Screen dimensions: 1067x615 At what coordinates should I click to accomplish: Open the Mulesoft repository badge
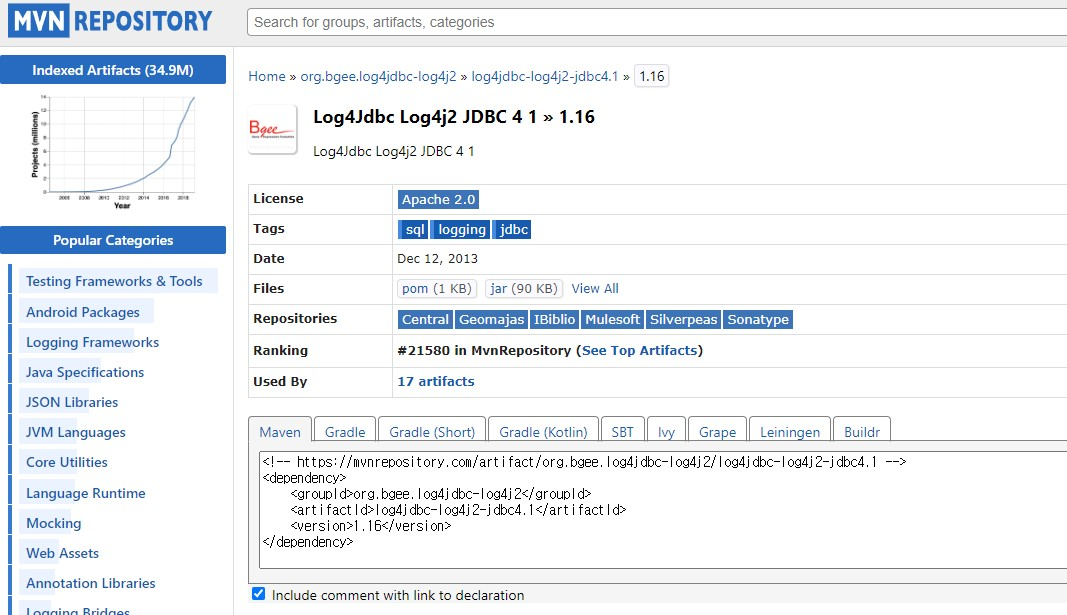point(612,319)
